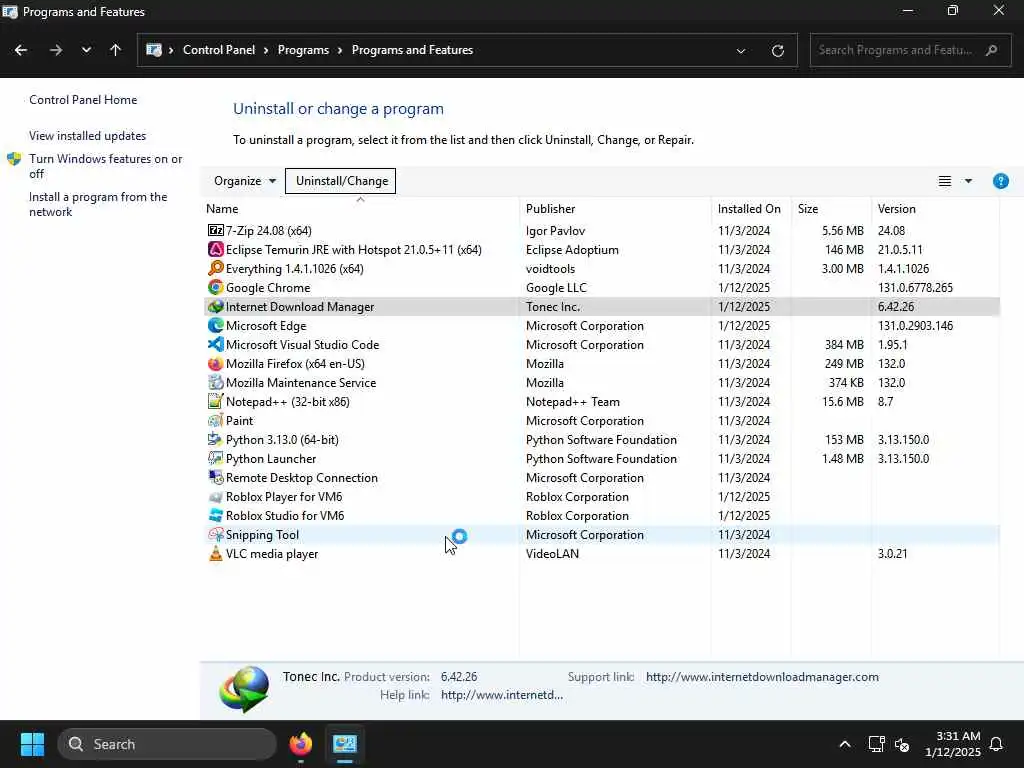Click the Mozilla Maintenance Service icon

216,382
